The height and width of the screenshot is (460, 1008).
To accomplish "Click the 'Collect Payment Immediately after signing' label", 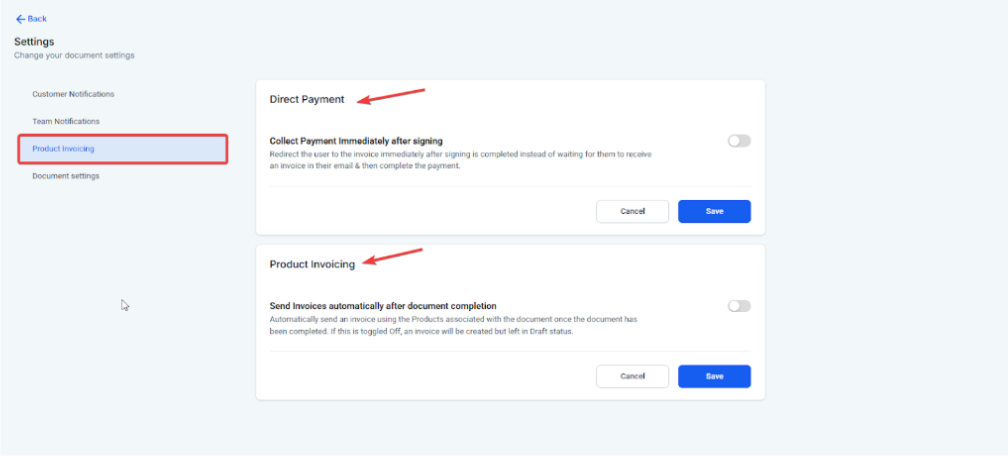I will pos(356,141).
